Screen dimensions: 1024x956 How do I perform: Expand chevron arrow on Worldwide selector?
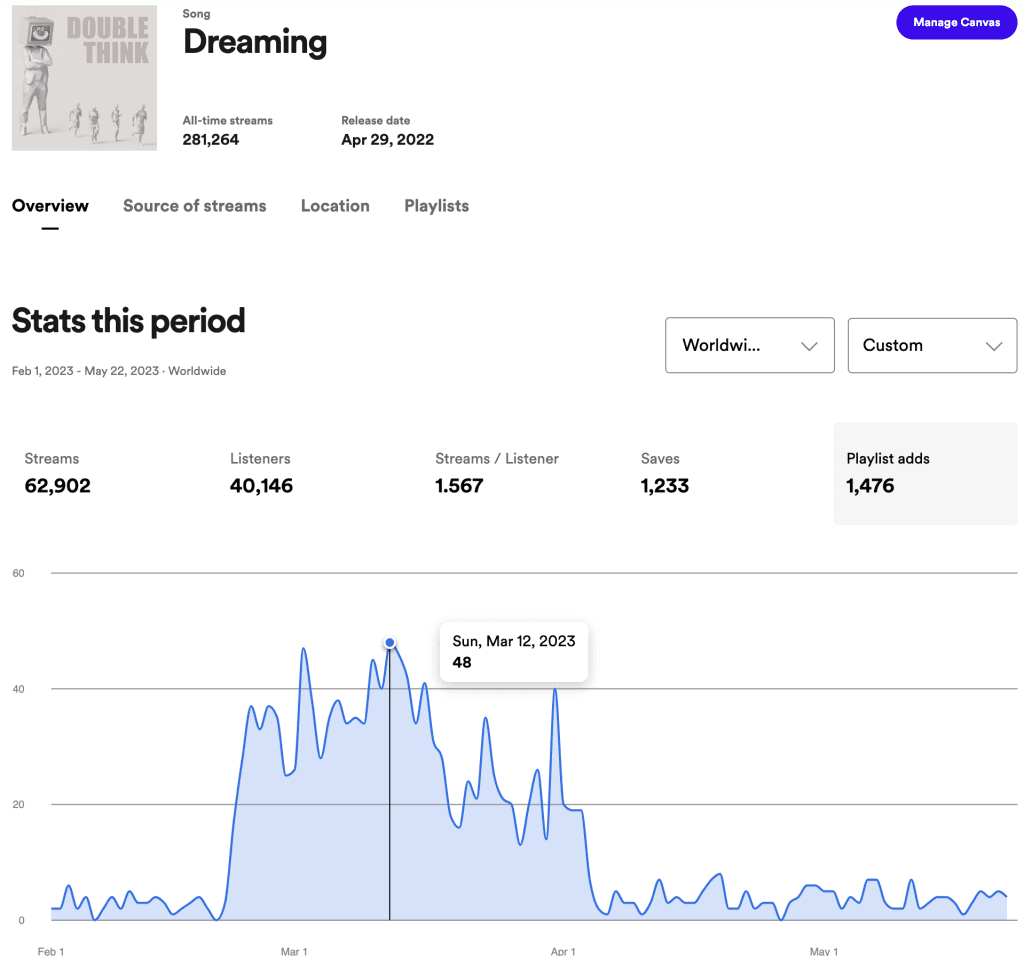tap(809, 346)
